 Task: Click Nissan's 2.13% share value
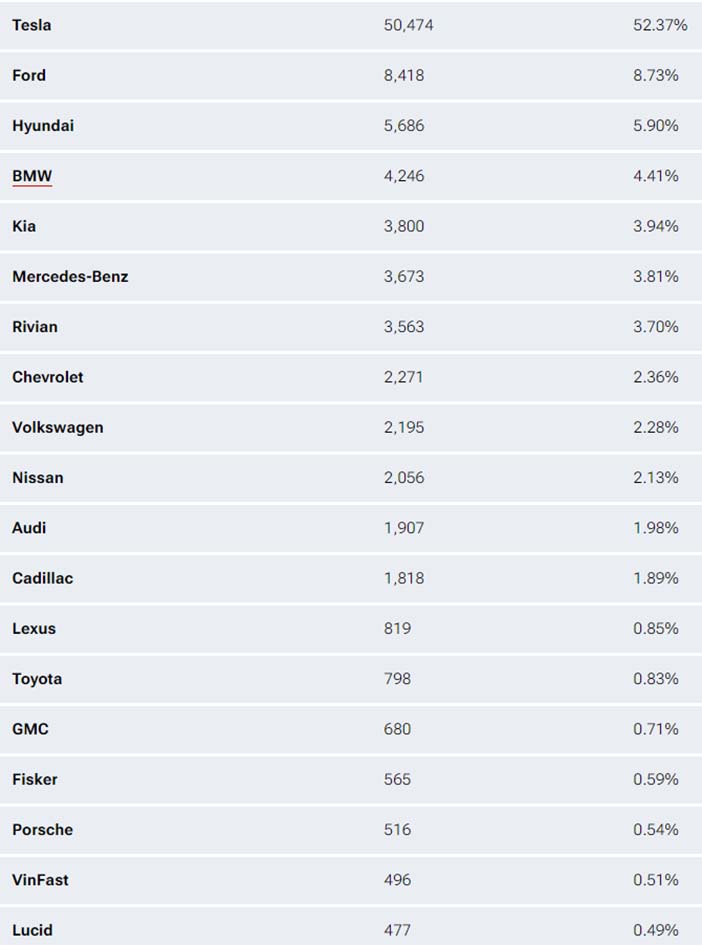tap(656, 478)
